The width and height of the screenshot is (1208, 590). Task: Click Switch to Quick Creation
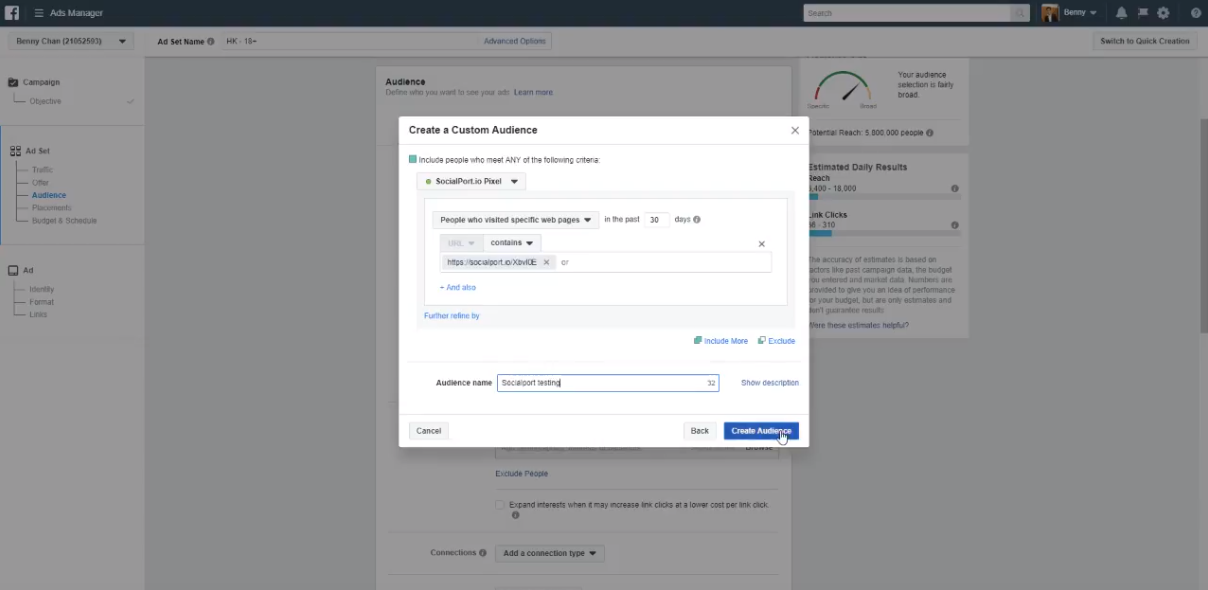(1145, 41)
